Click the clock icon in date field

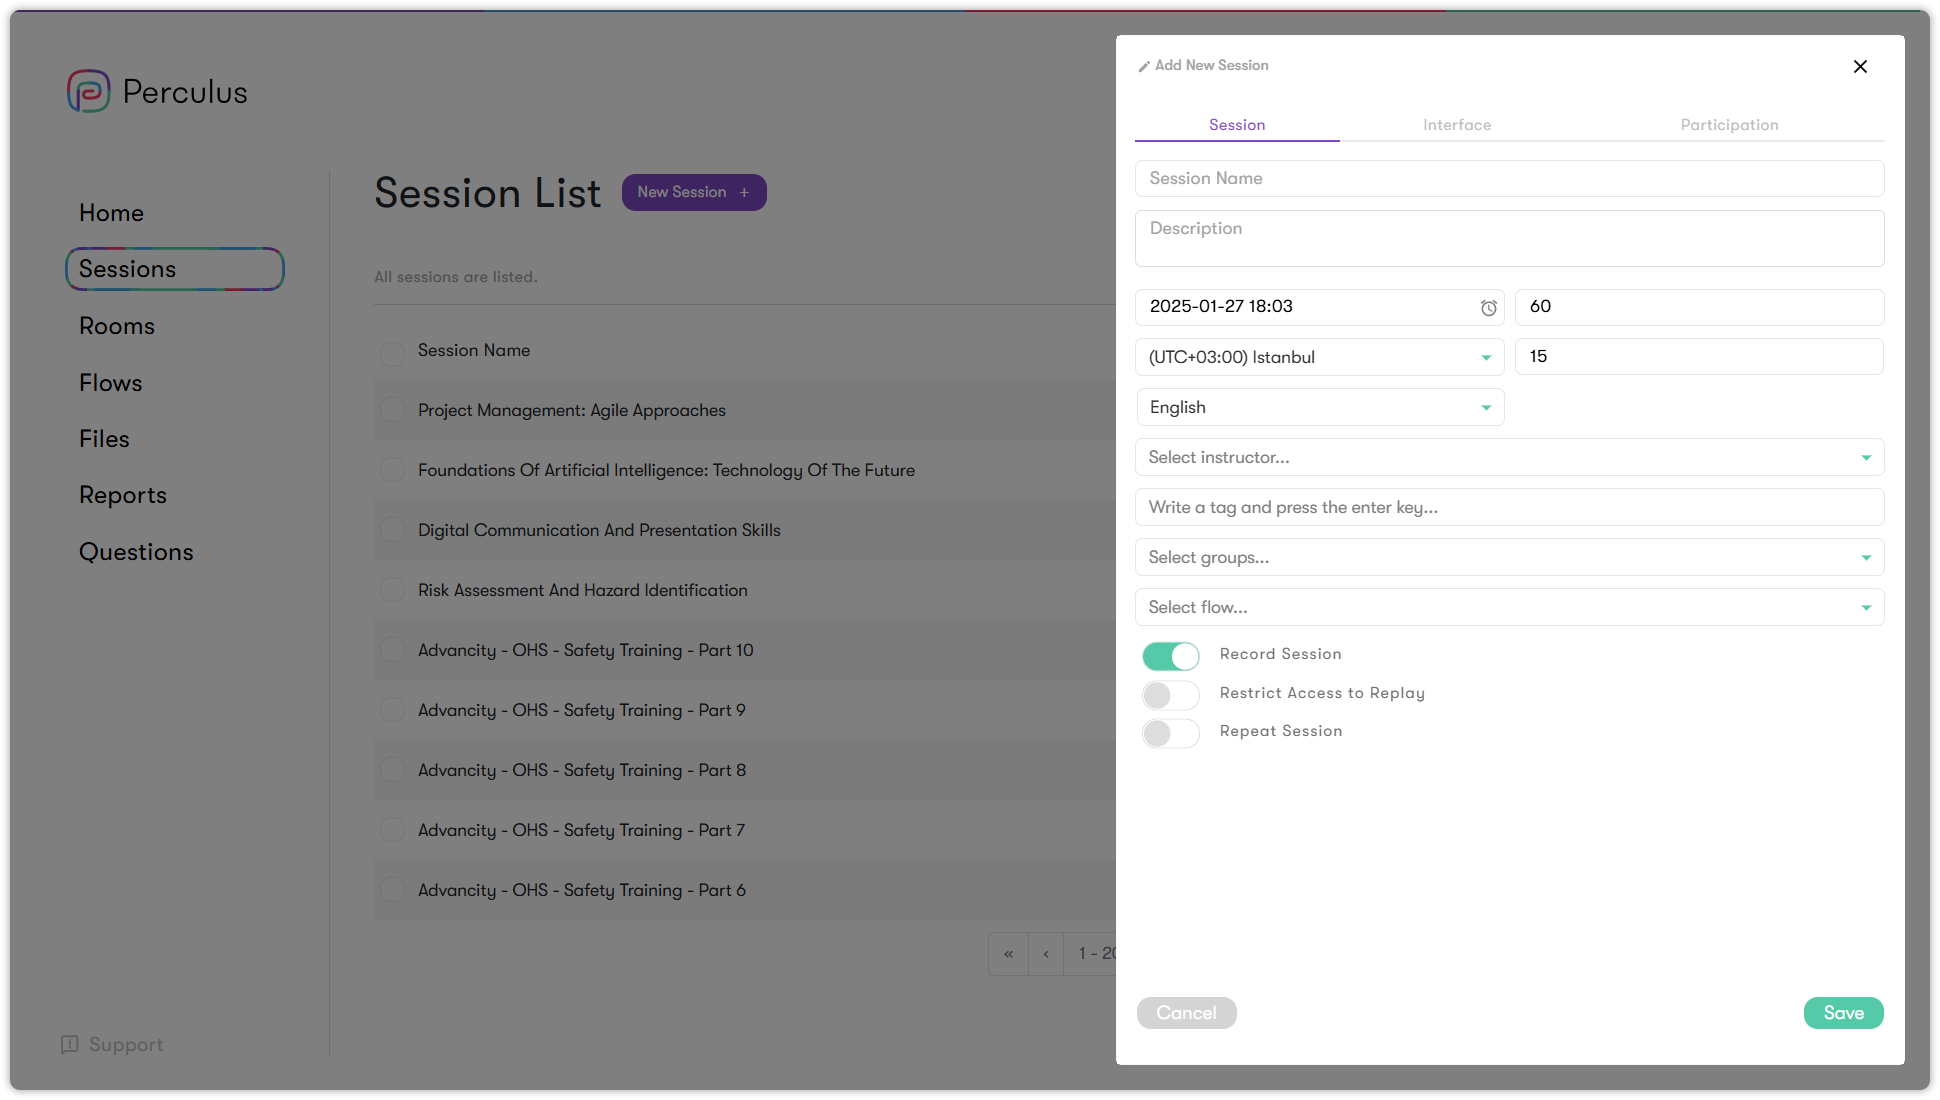[x=1488, y=308]
